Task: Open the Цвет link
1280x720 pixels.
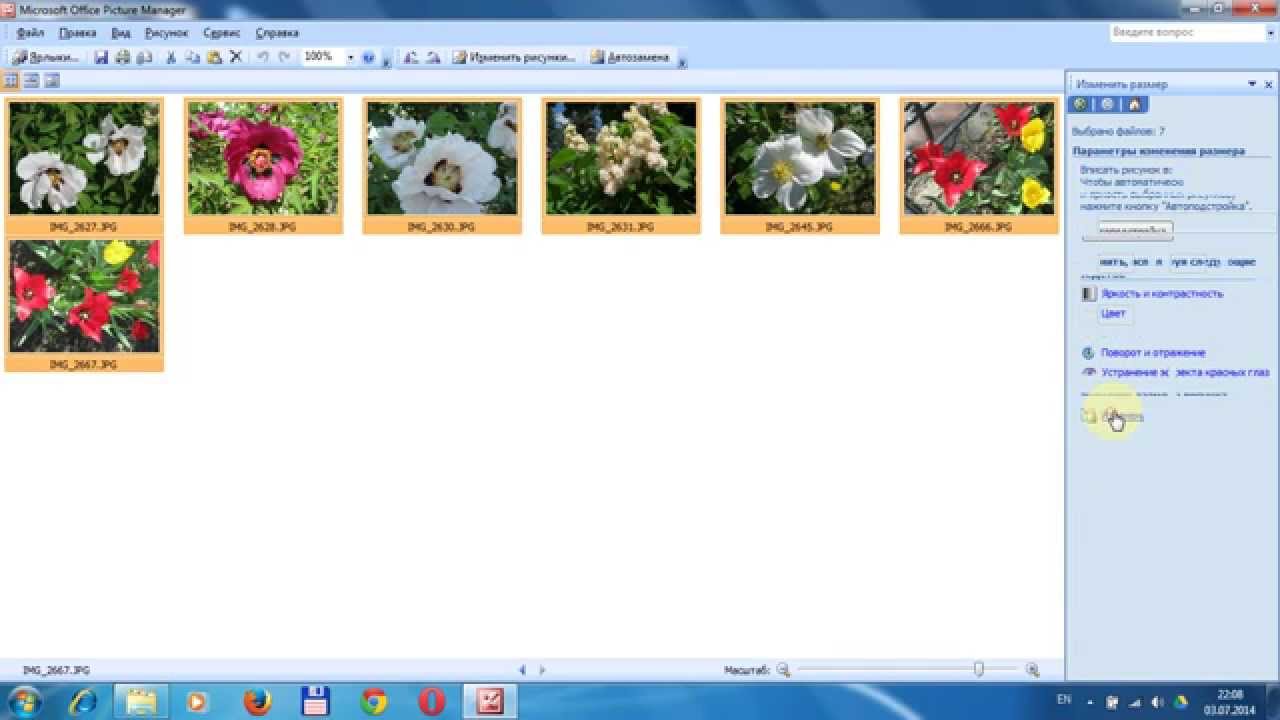Action: (x=1113, y=313)
